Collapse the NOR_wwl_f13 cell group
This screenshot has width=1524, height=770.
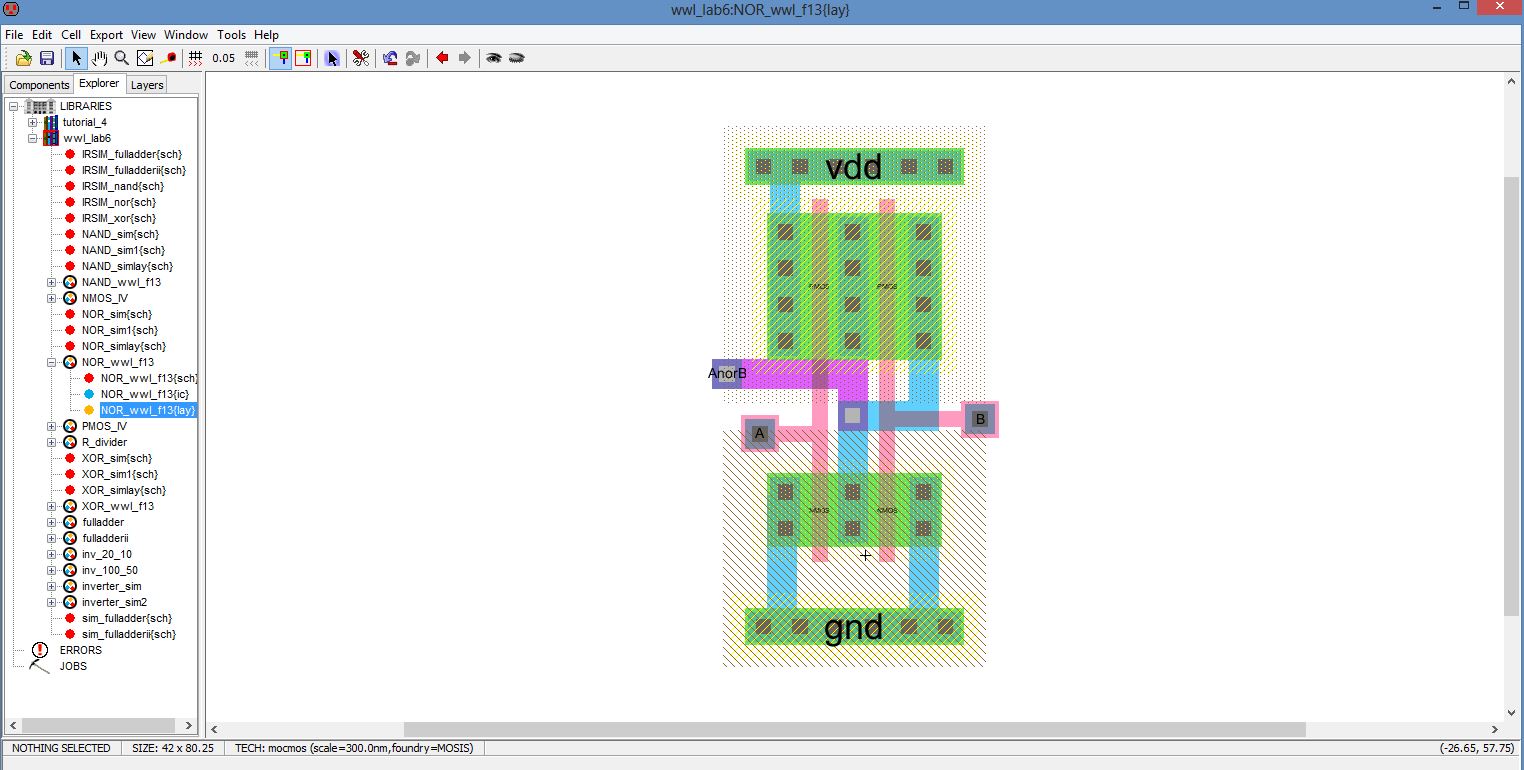(52, 362)
